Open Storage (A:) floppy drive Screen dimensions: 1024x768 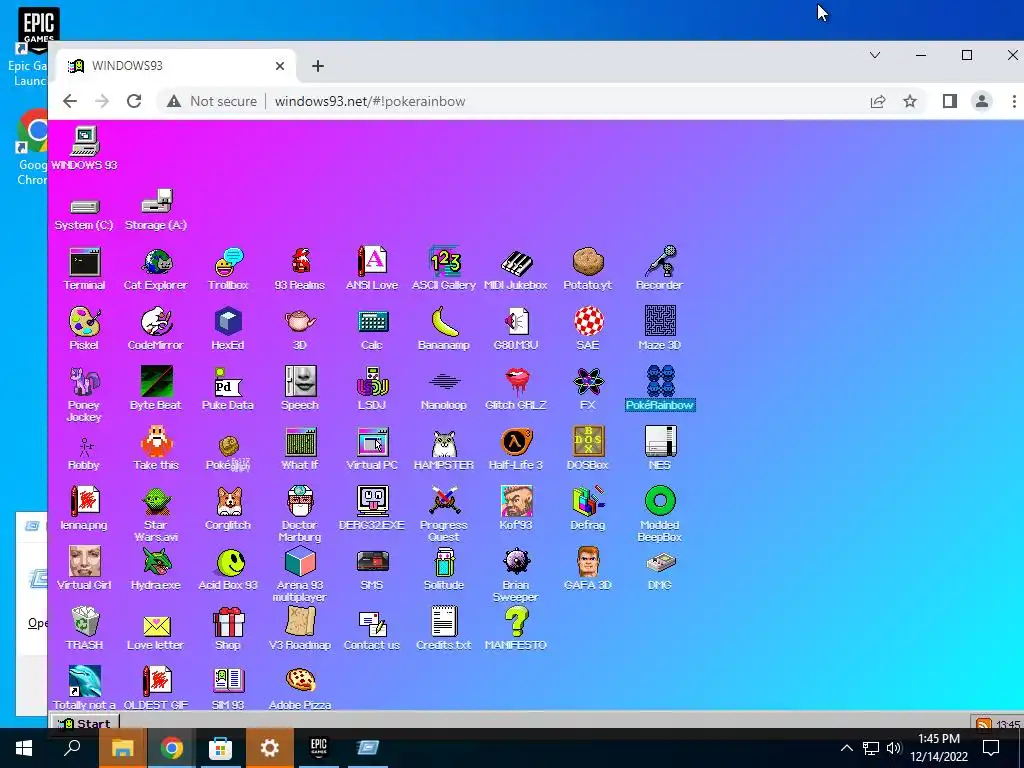pos(156,202)
